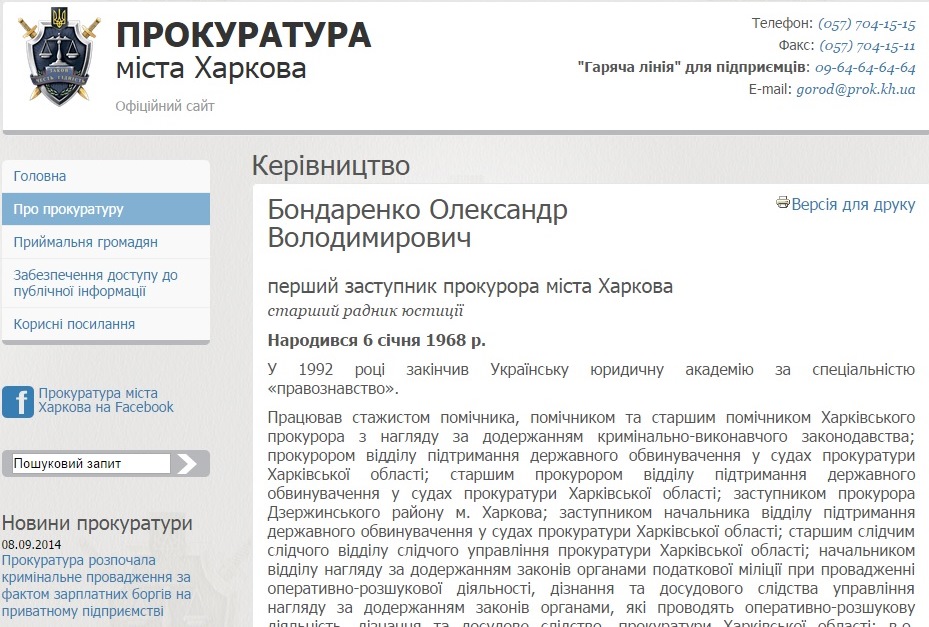
Task: Open Прокуратура міста Харкова на Facebook link
Action: [x=105, y=400]
